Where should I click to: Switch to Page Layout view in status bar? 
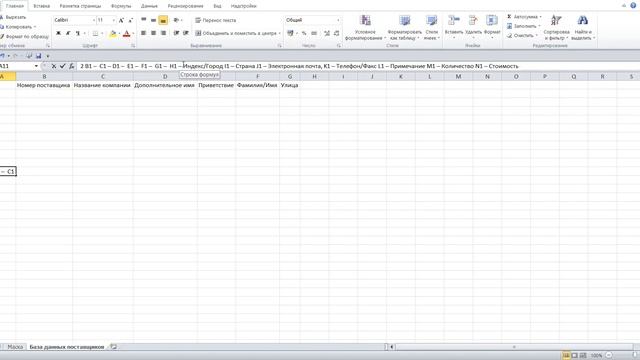coord(574,356)
